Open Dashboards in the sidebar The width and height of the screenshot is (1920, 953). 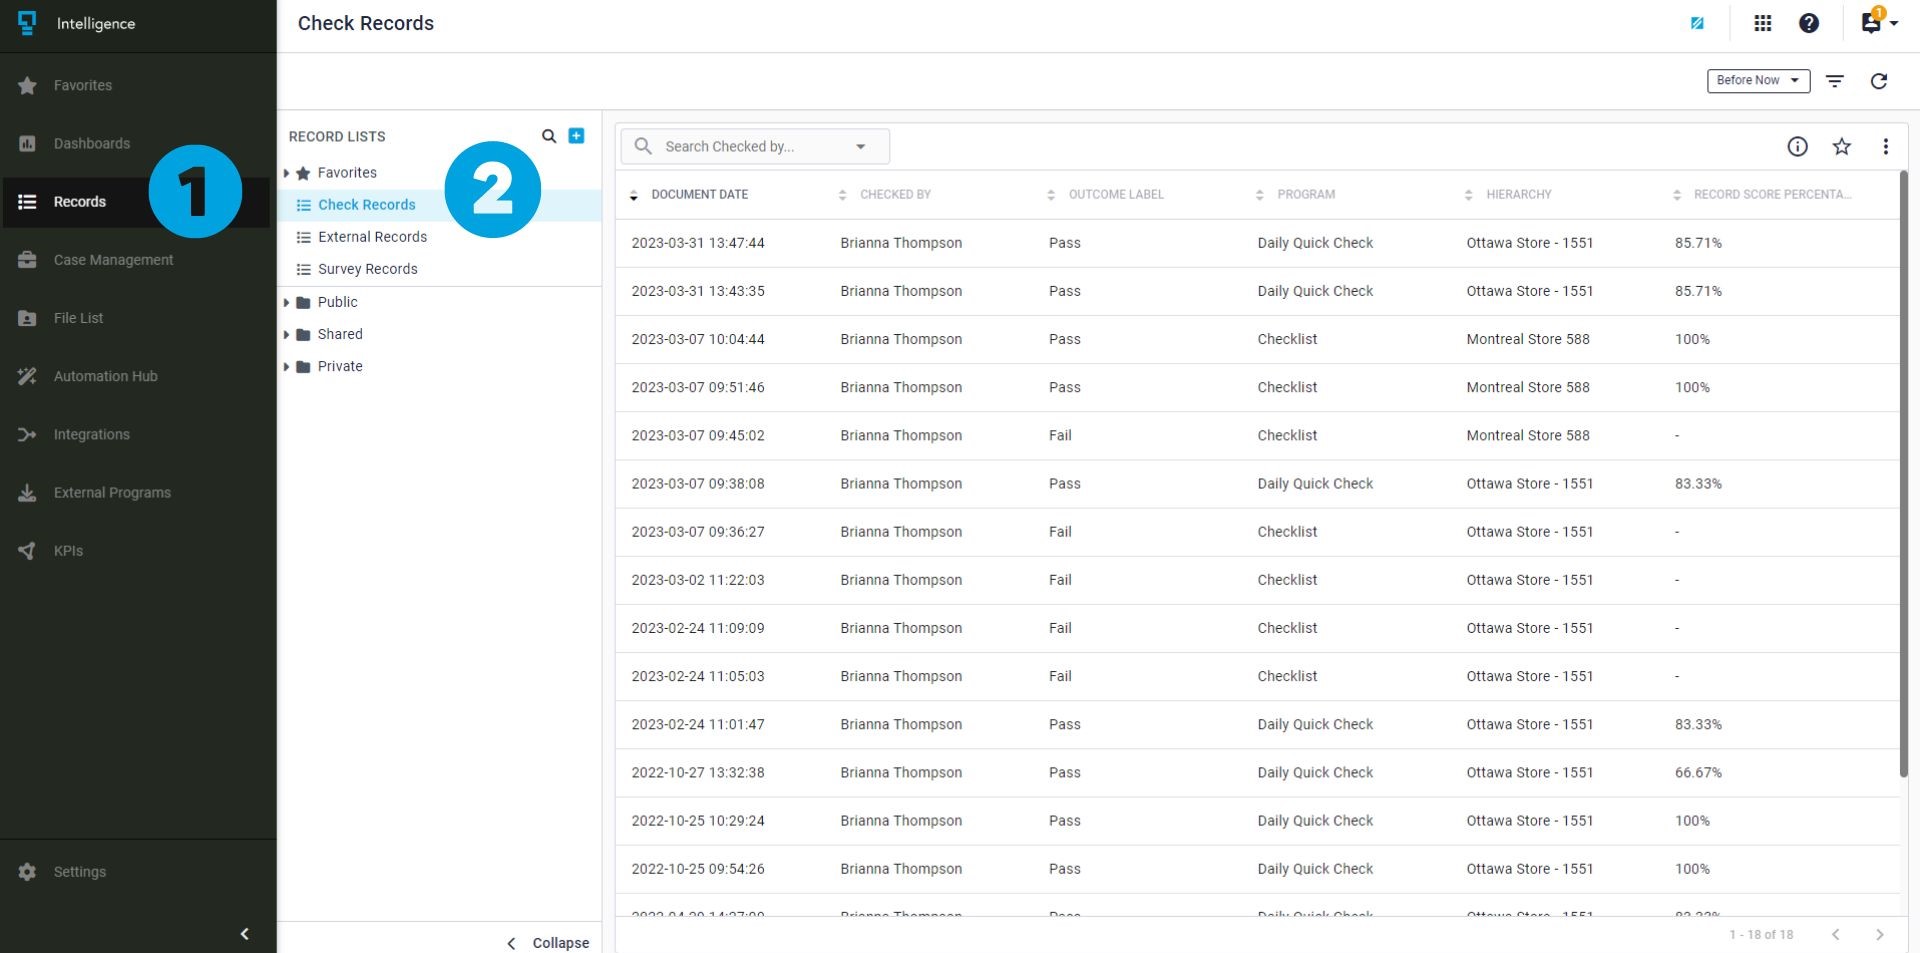91,144
